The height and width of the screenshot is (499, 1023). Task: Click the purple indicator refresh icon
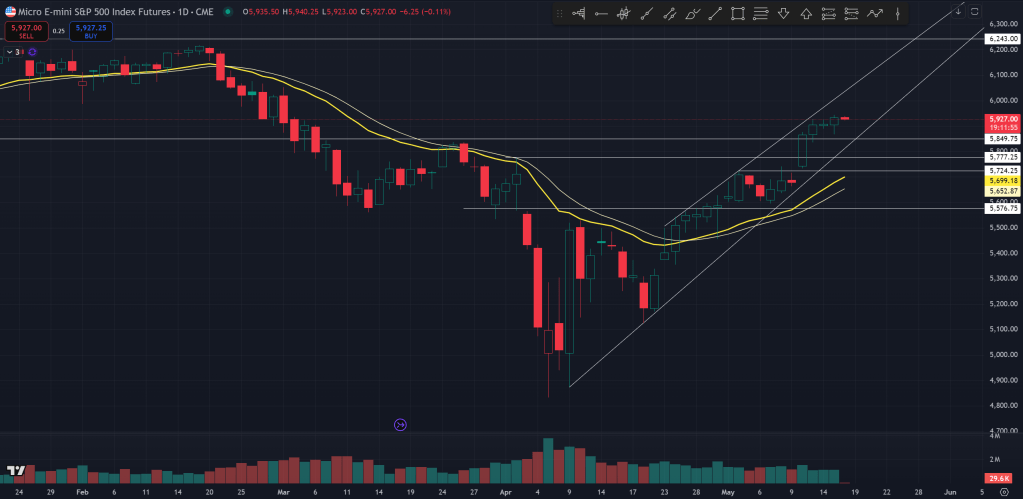coord(400,425)
